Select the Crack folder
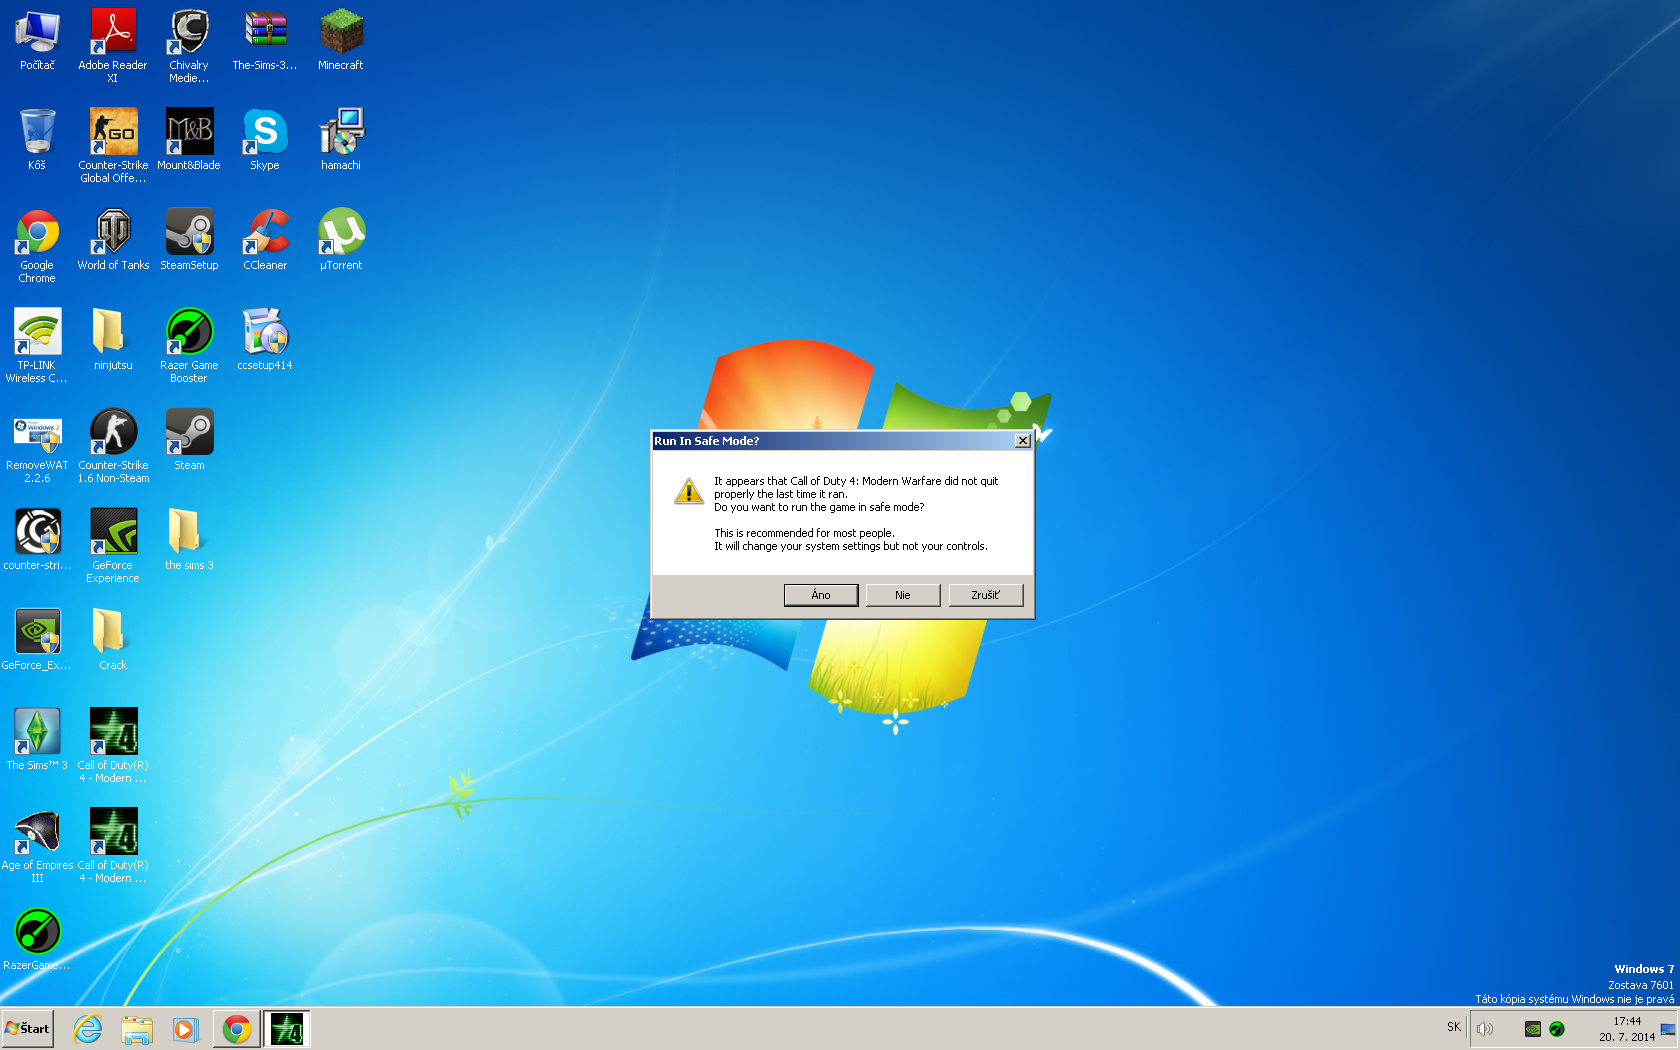This screenshot has width=1680, height=1050. (x=113, y=640)
